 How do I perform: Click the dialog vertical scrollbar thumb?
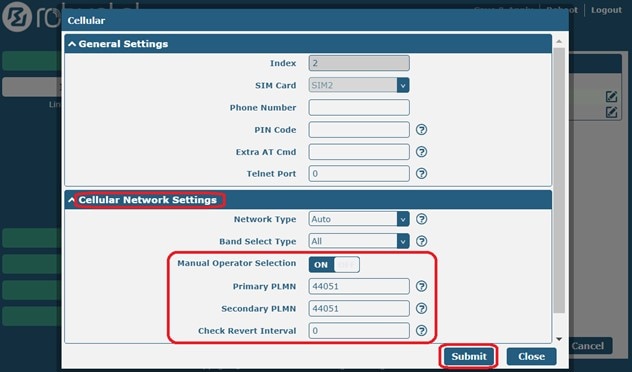pos(559,180)
